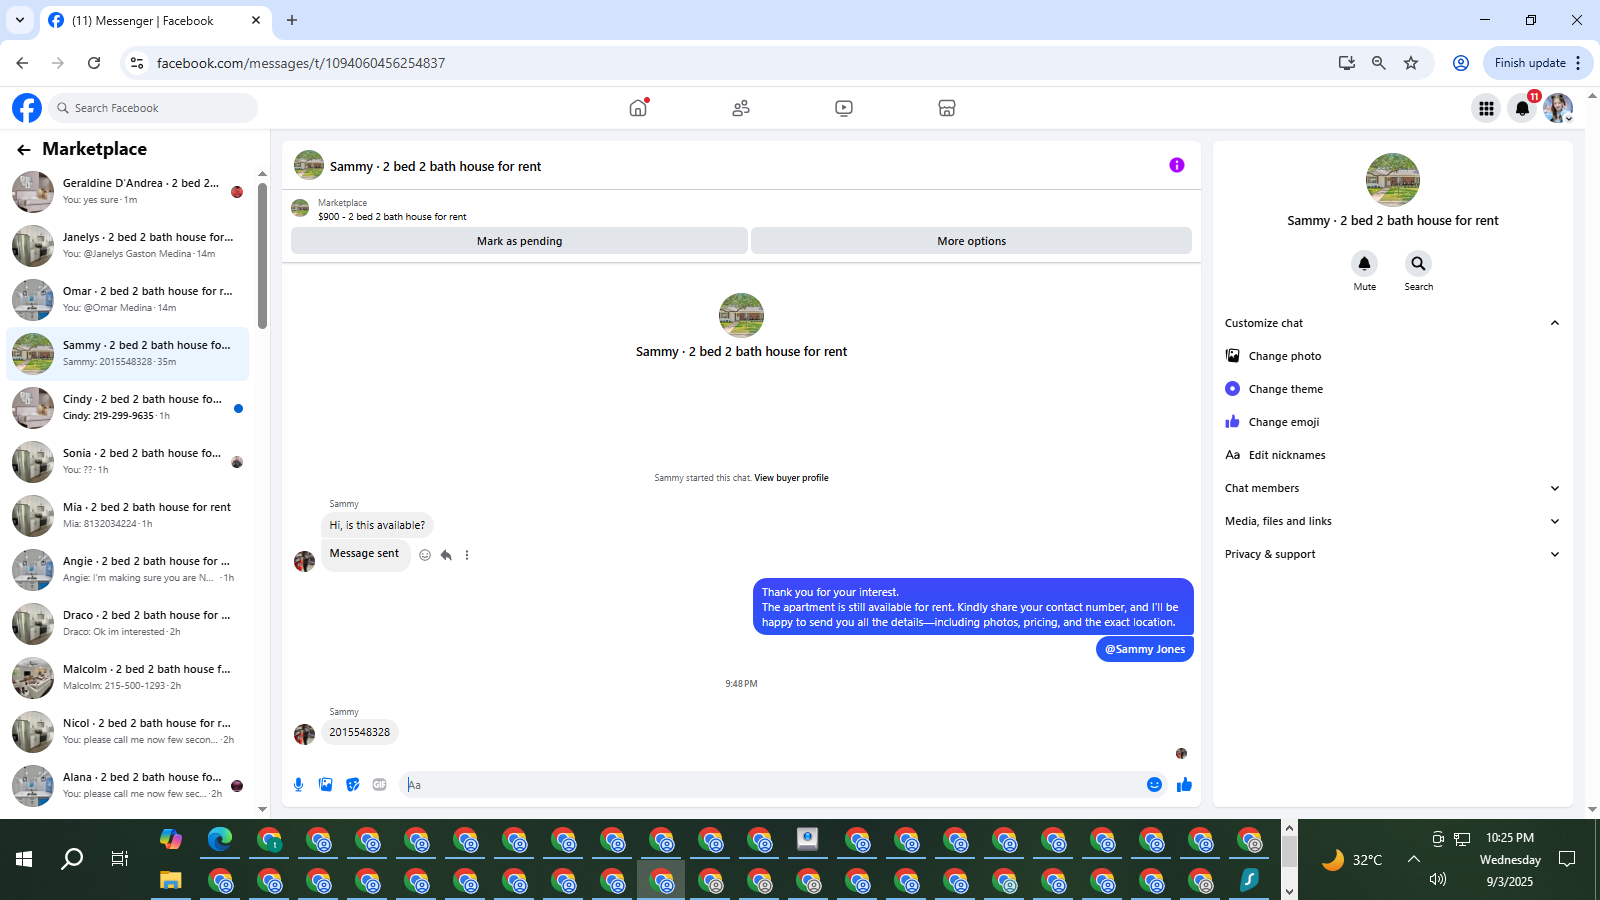Click the Search Facebook field
This screenshot has width=1600, height=900.
pos(154,108)
